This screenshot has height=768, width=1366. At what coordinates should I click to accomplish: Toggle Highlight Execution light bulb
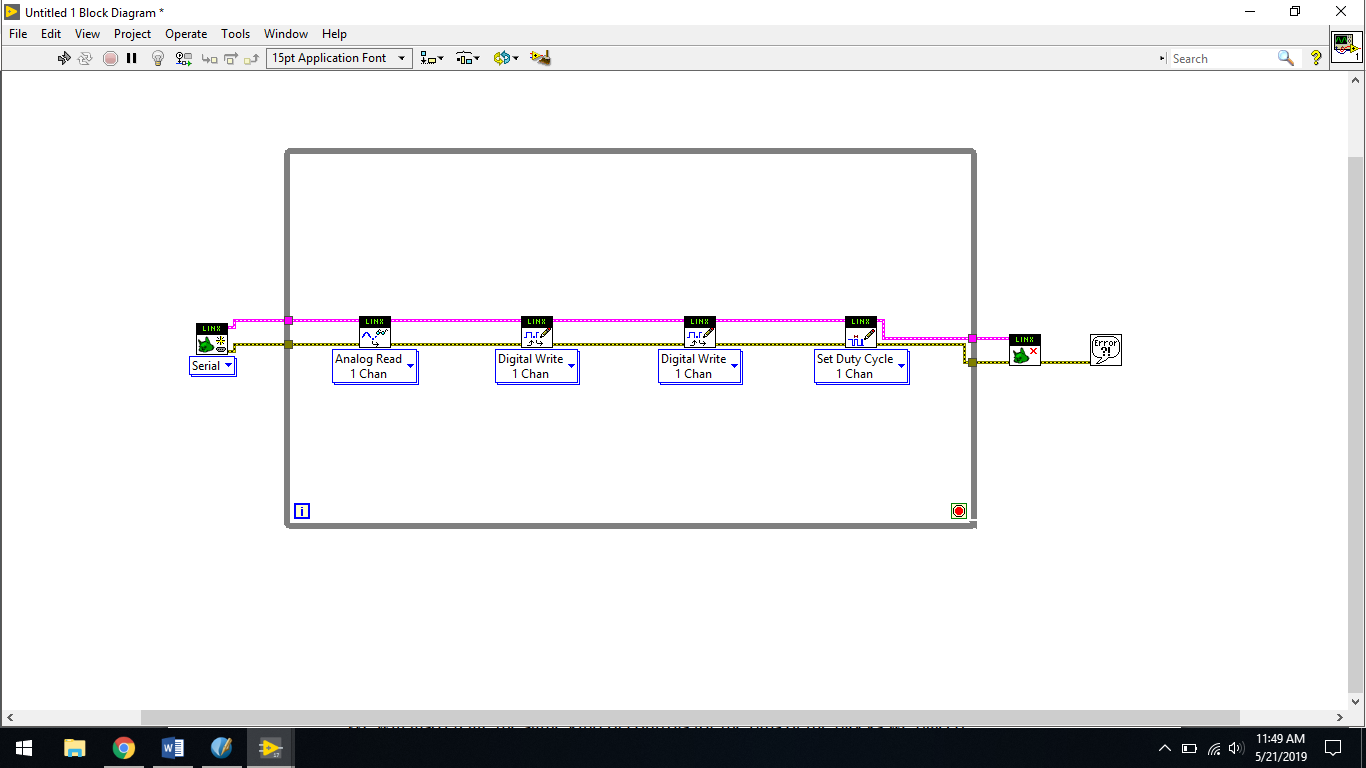point(158,58)
